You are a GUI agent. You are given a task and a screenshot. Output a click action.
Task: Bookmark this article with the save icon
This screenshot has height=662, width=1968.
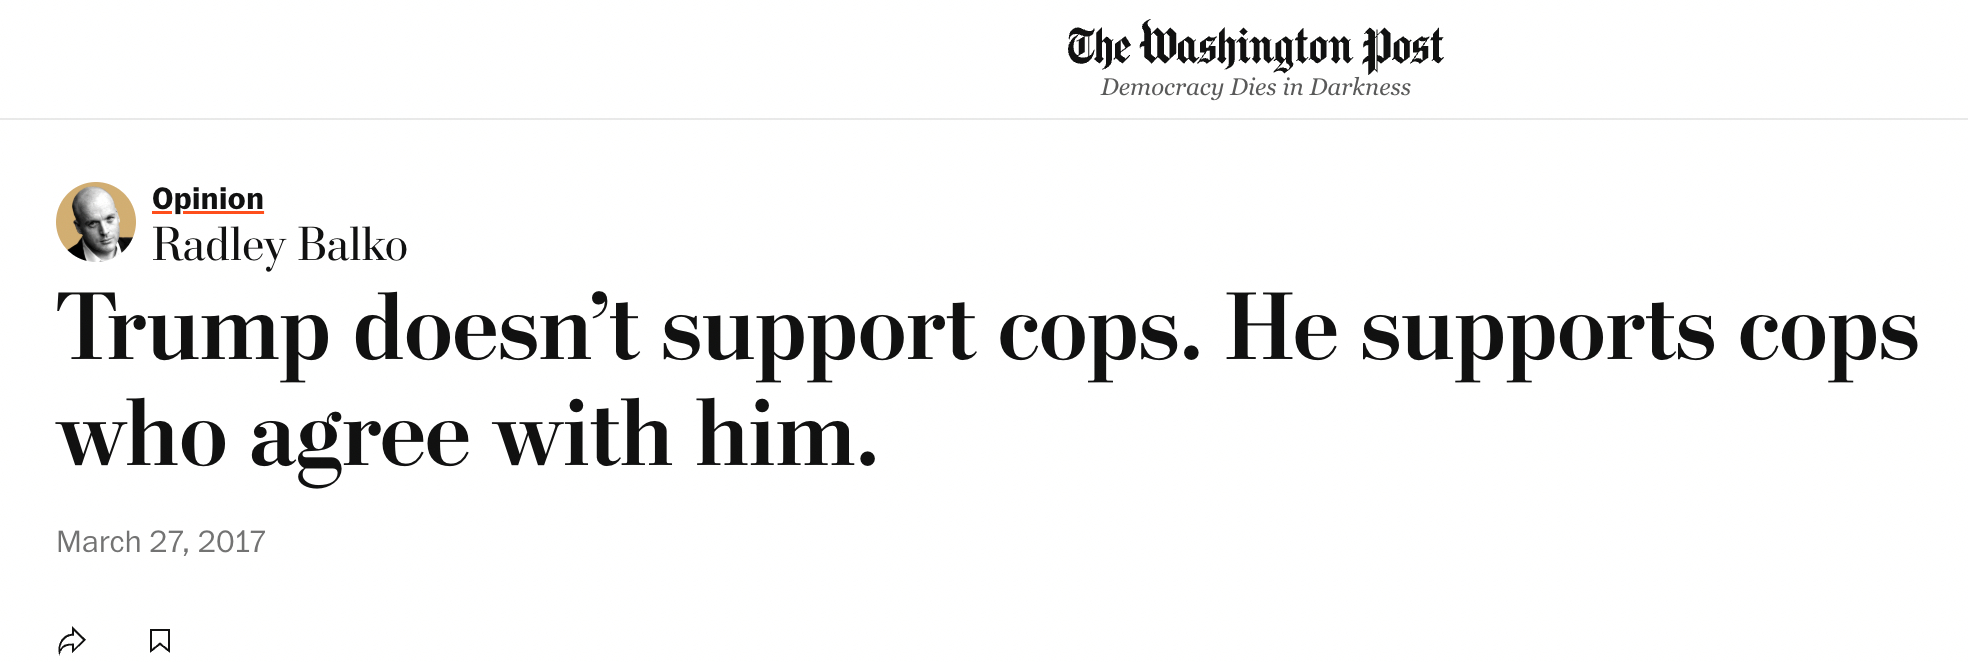(x=160, y=640)
